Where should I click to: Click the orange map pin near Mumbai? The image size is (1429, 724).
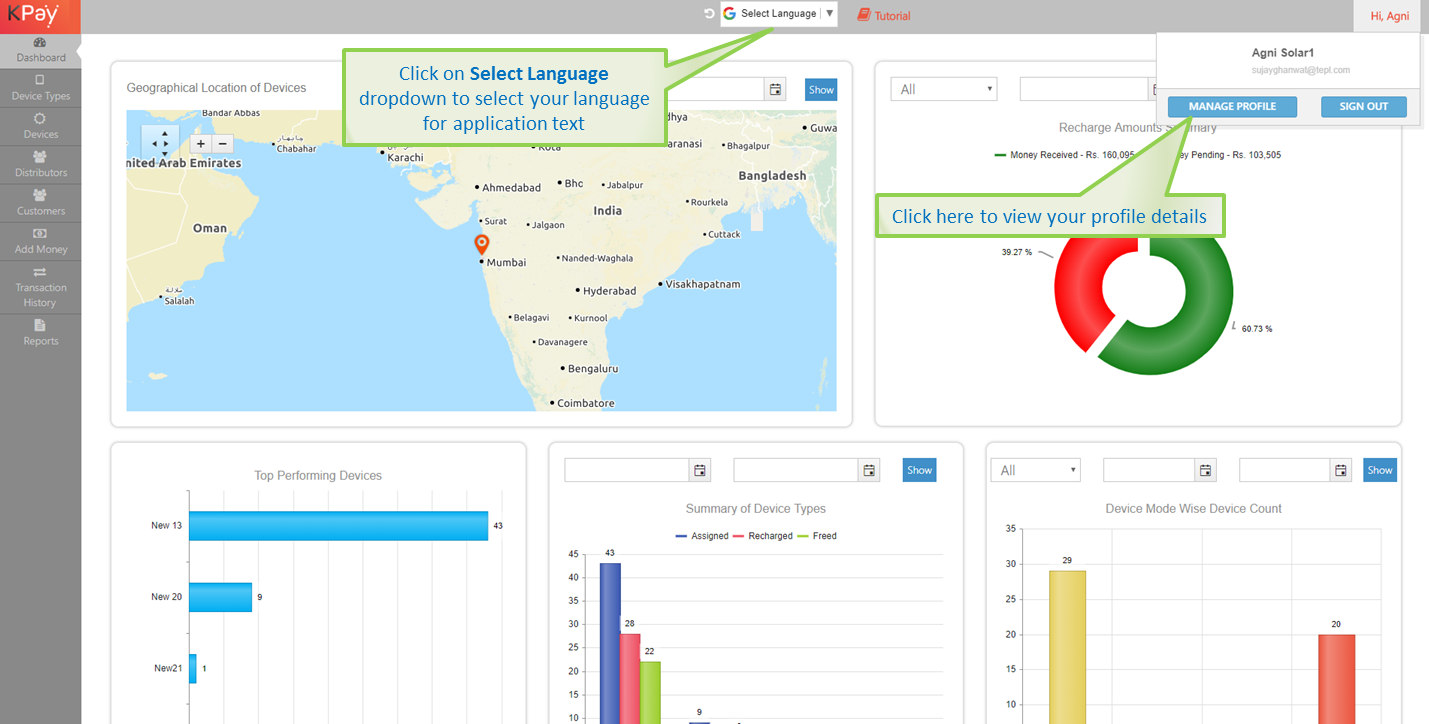481,244
